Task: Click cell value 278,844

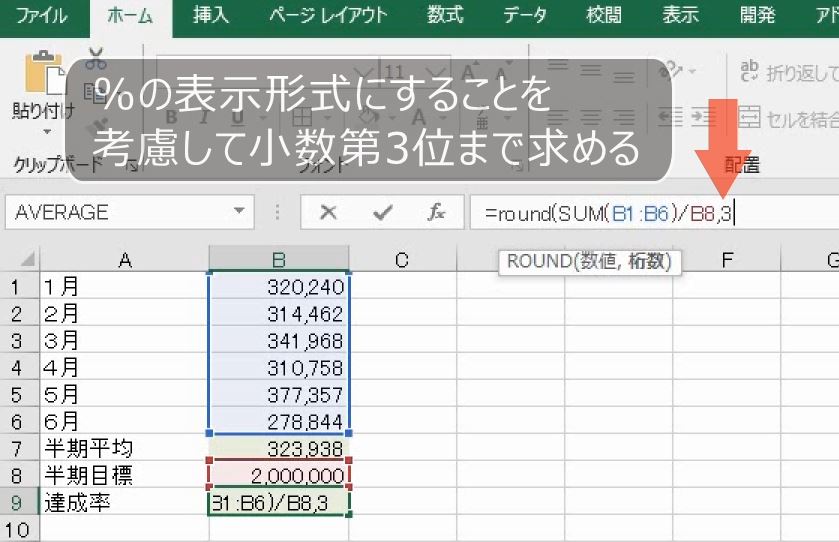Action: [279, 422]
